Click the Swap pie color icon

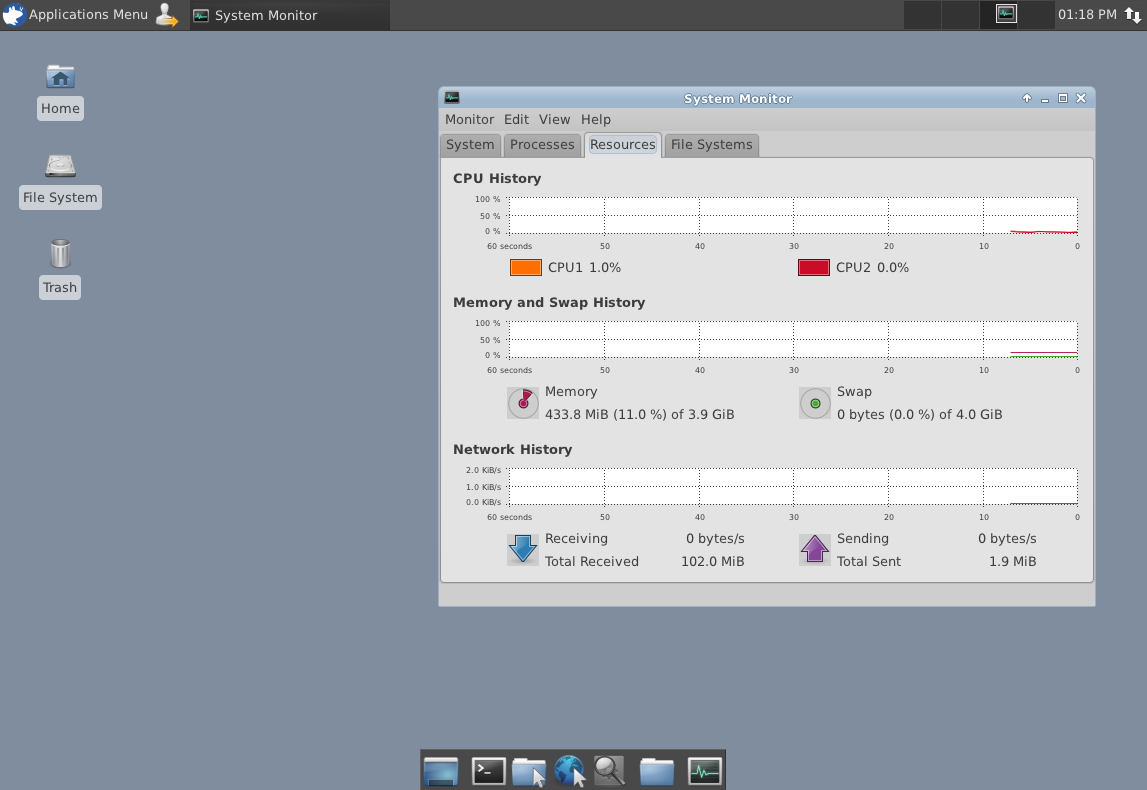pos(815,403)
